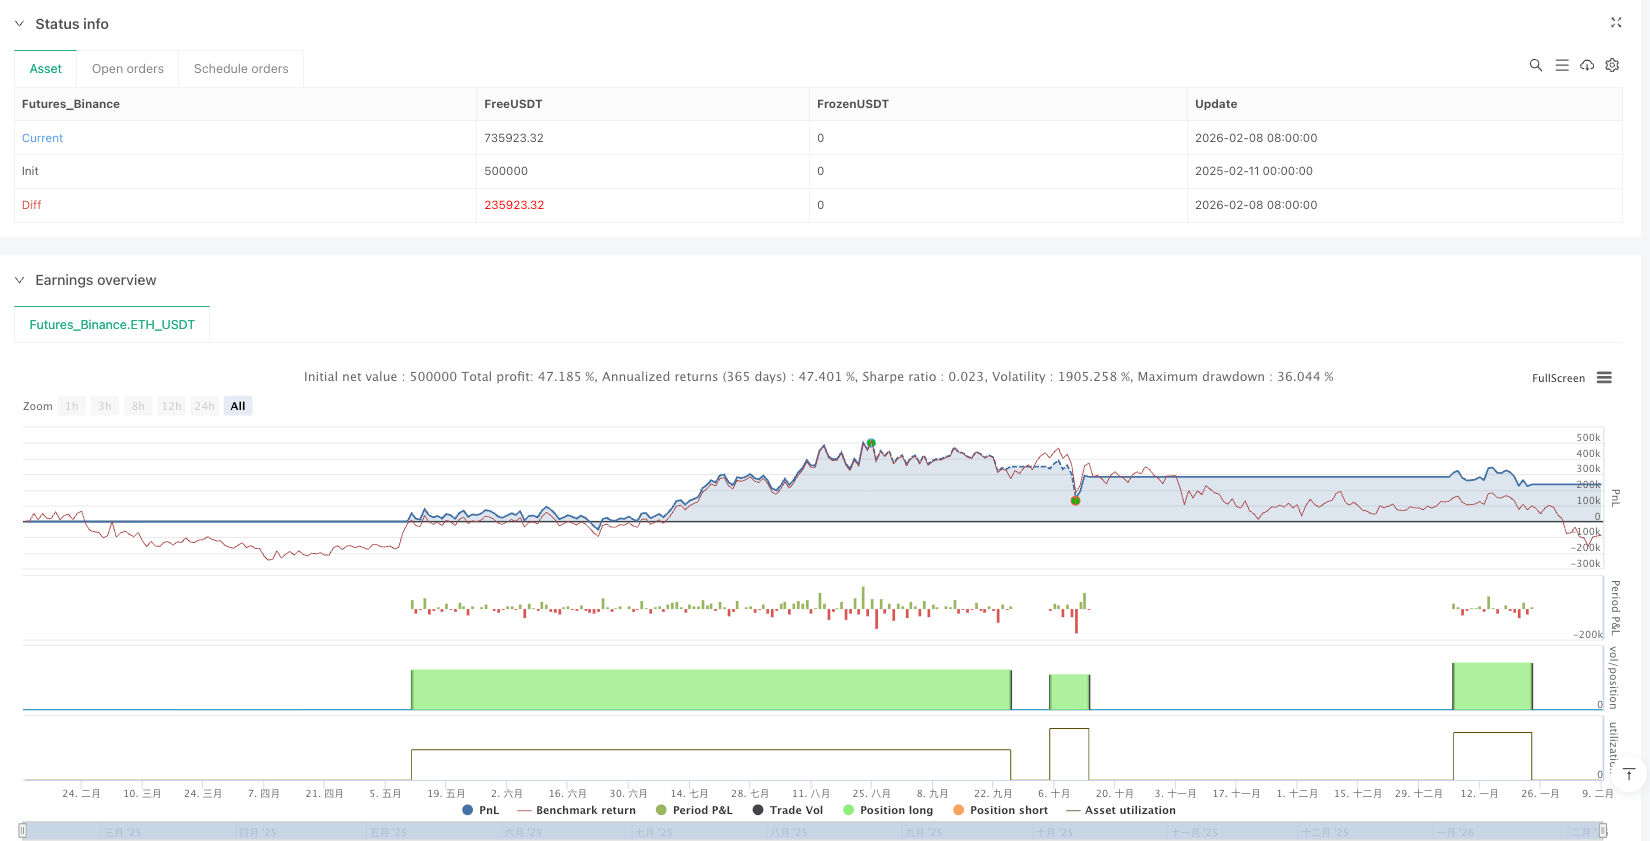This screenshot has width=1650, height=841.
Task: Click the cloud download icon
Action: point(1587,65)
